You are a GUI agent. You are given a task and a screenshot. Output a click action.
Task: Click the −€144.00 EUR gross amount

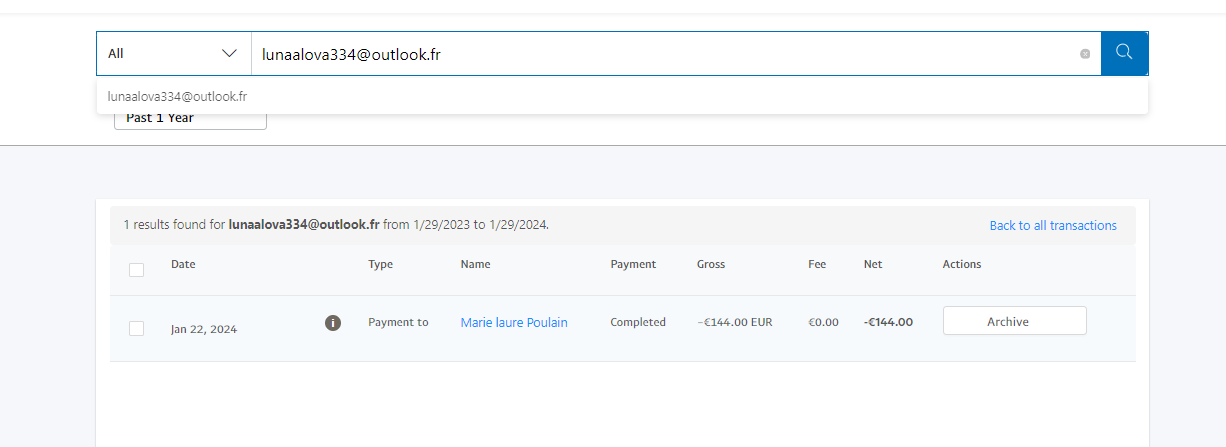734,323
